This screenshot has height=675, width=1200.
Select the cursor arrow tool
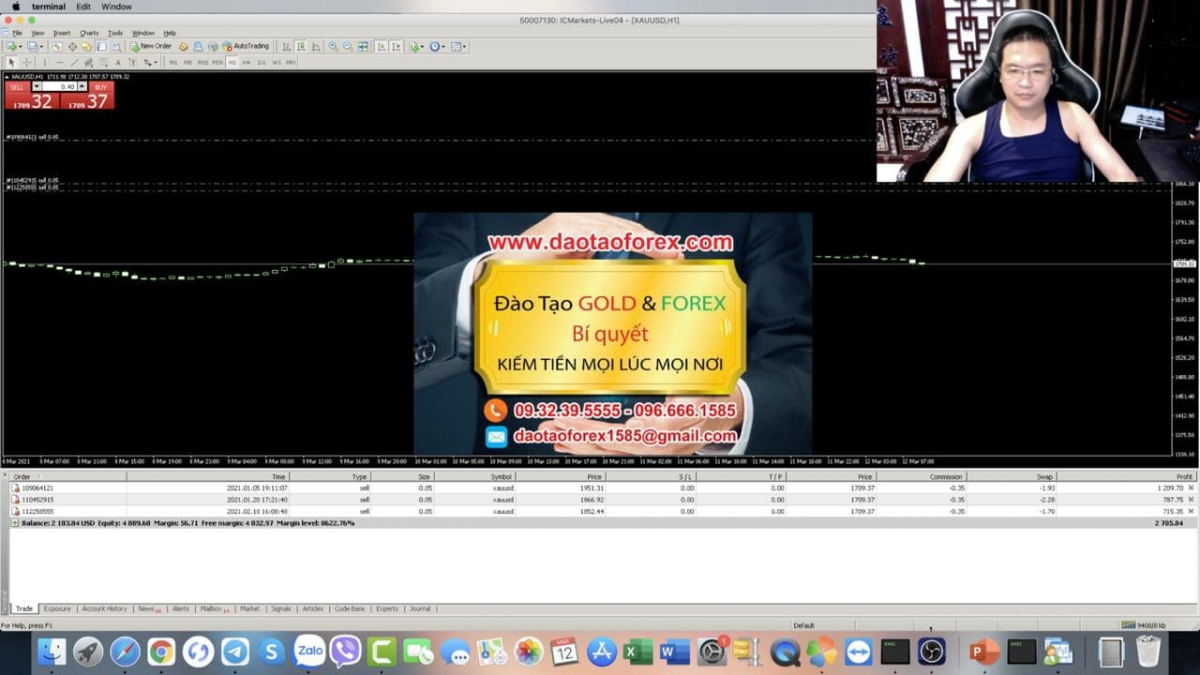(11, 63)
